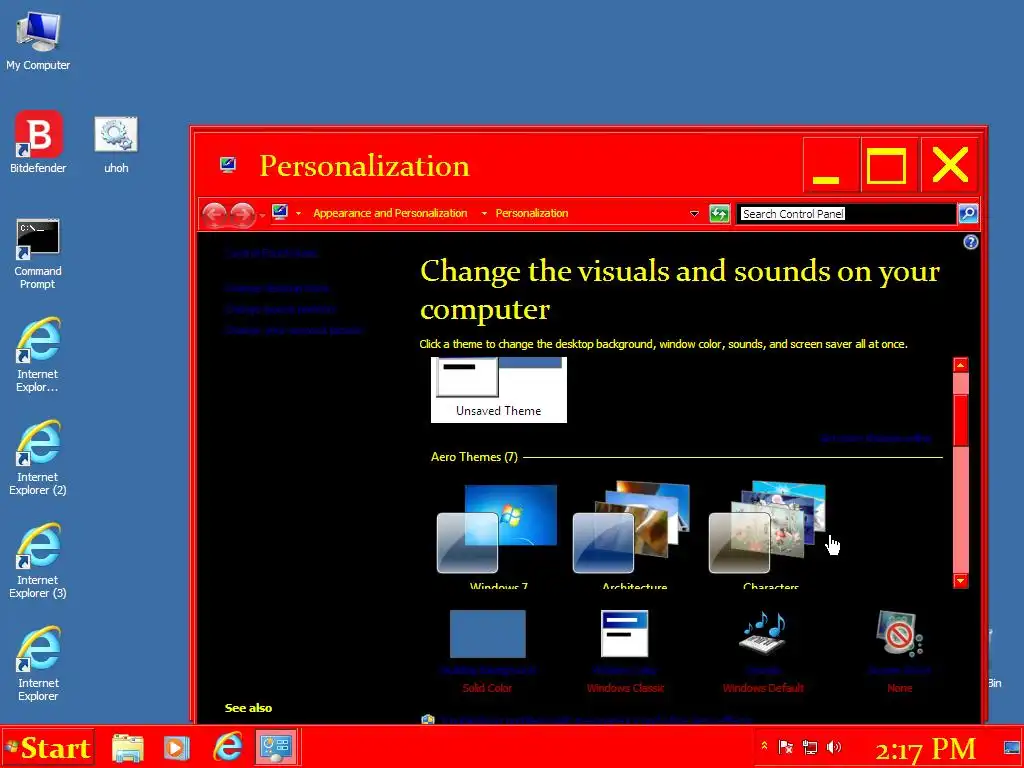Image resolution: width=1024 pixels, height=768 pixels.
Task: Open the volume speaker tray icon
Action: [x=834, y=747]
